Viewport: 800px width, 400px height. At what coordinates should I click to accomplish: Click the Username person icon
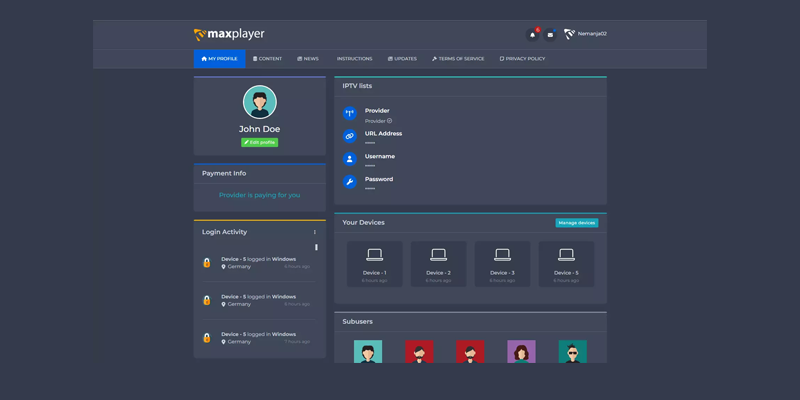(x=350, y=159)
